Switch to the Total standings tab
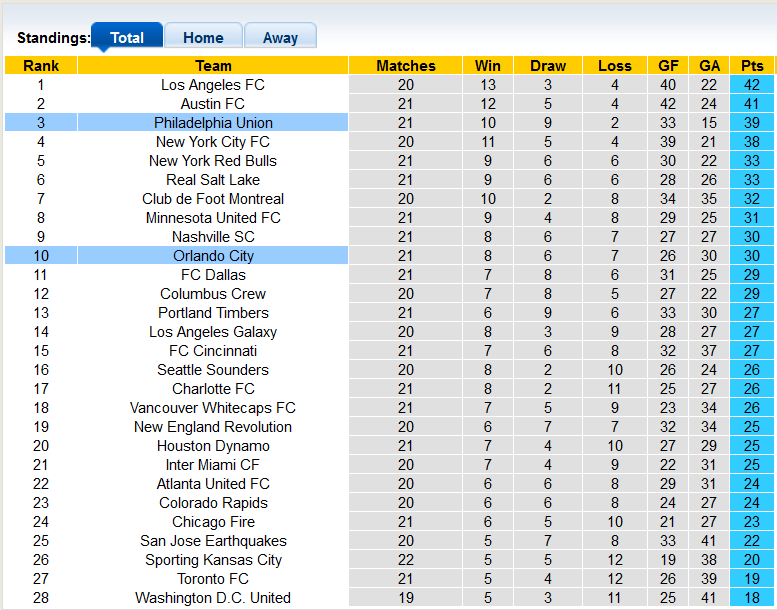Image resolution: width=777 pixels, height=610 pixels. 127,38
